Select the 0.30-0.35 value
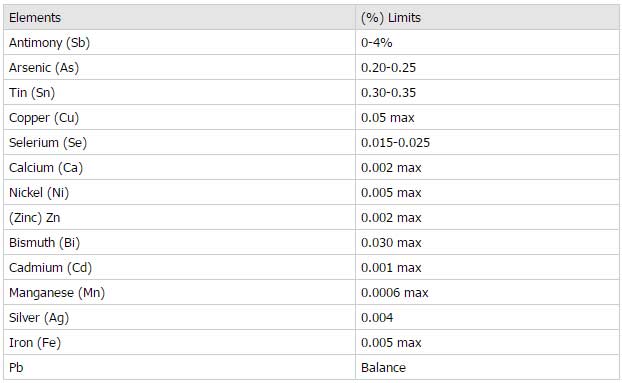 coord(388,93)
